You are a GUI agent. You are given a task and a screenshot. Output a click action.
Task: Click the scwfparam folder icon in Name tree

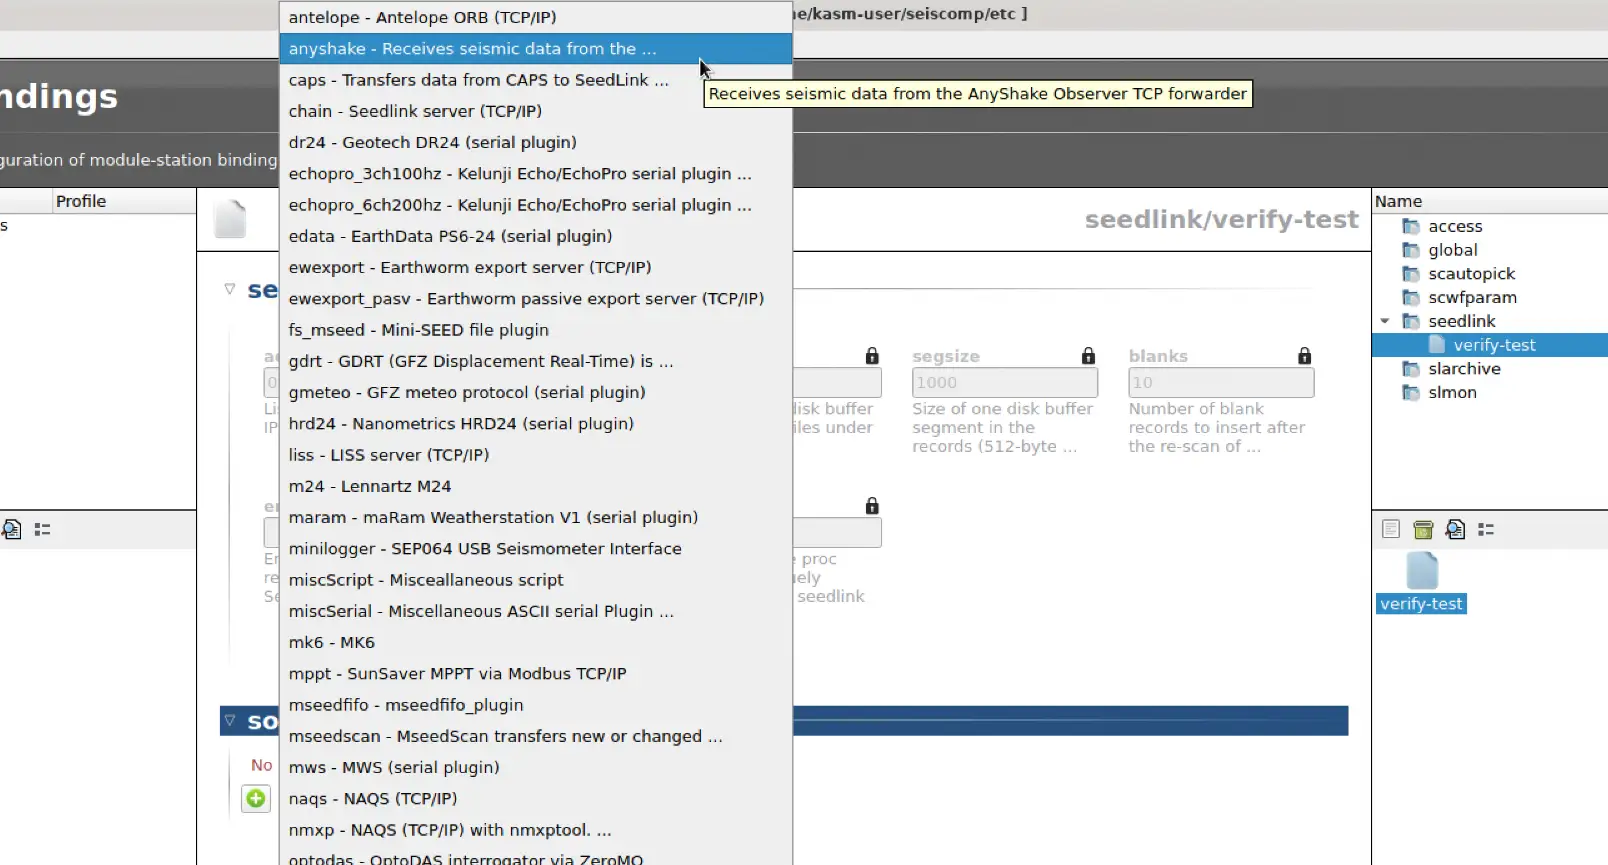pos(1411,298)
